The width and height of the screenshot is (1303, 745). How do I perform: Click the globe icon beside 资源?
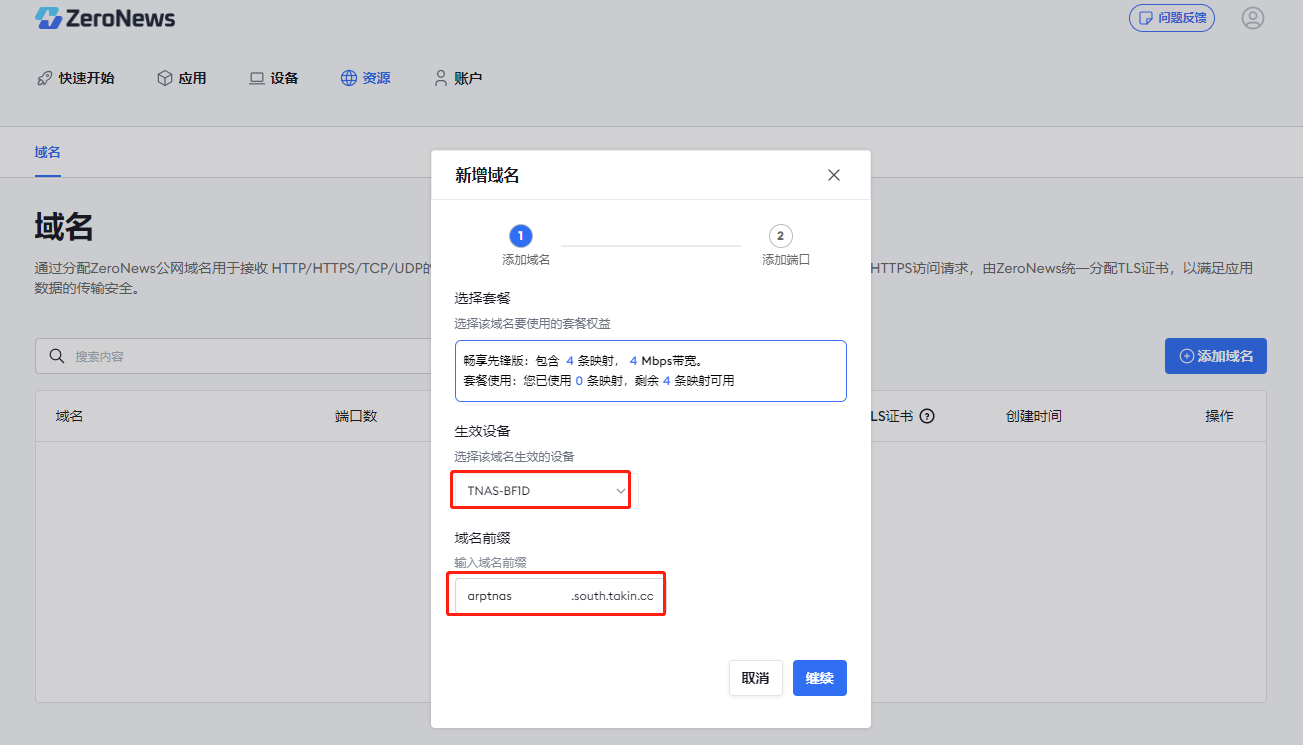tap(349, 78)
